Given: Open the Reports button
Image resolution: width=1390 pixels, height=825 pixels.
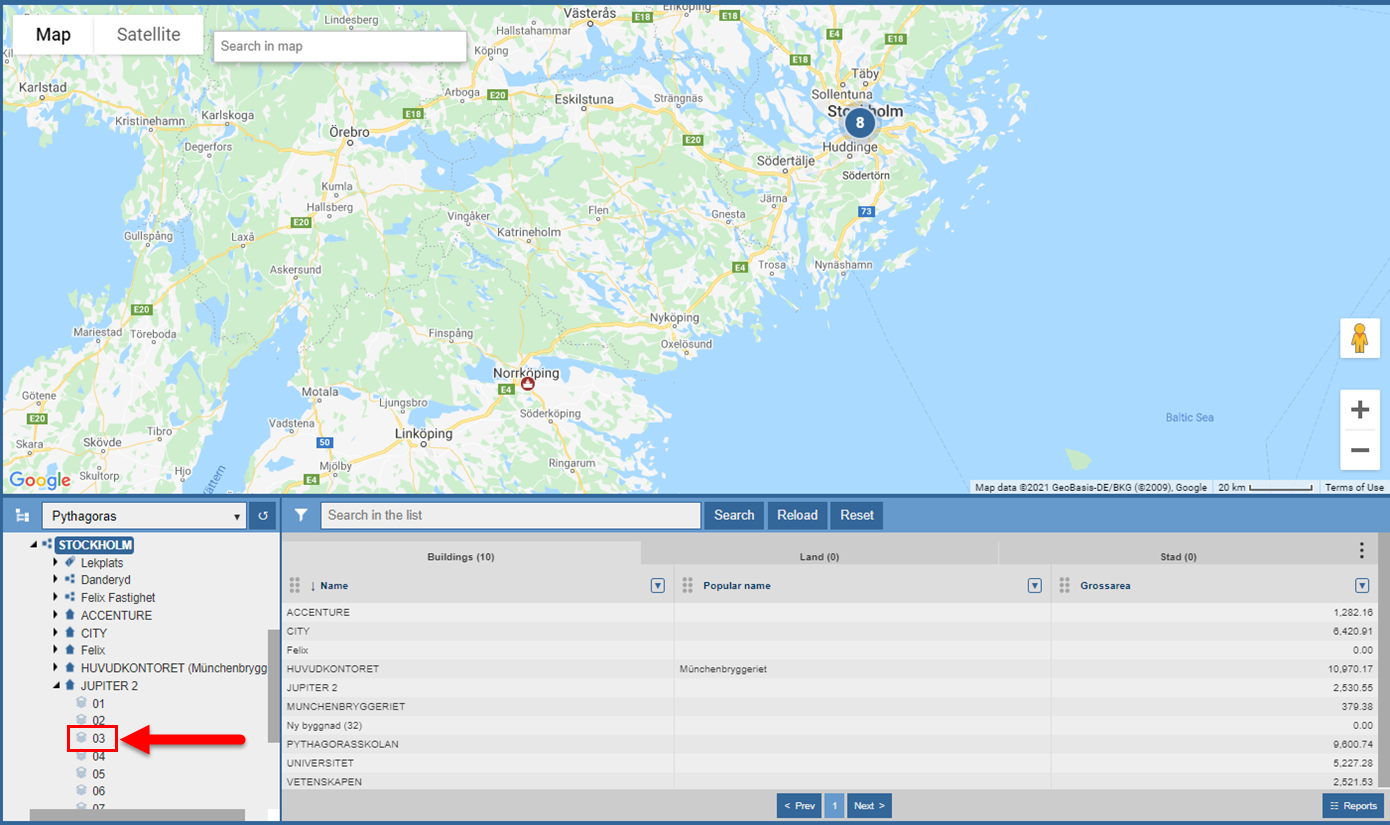Looking at the screenshot, I should [1353, 805].
